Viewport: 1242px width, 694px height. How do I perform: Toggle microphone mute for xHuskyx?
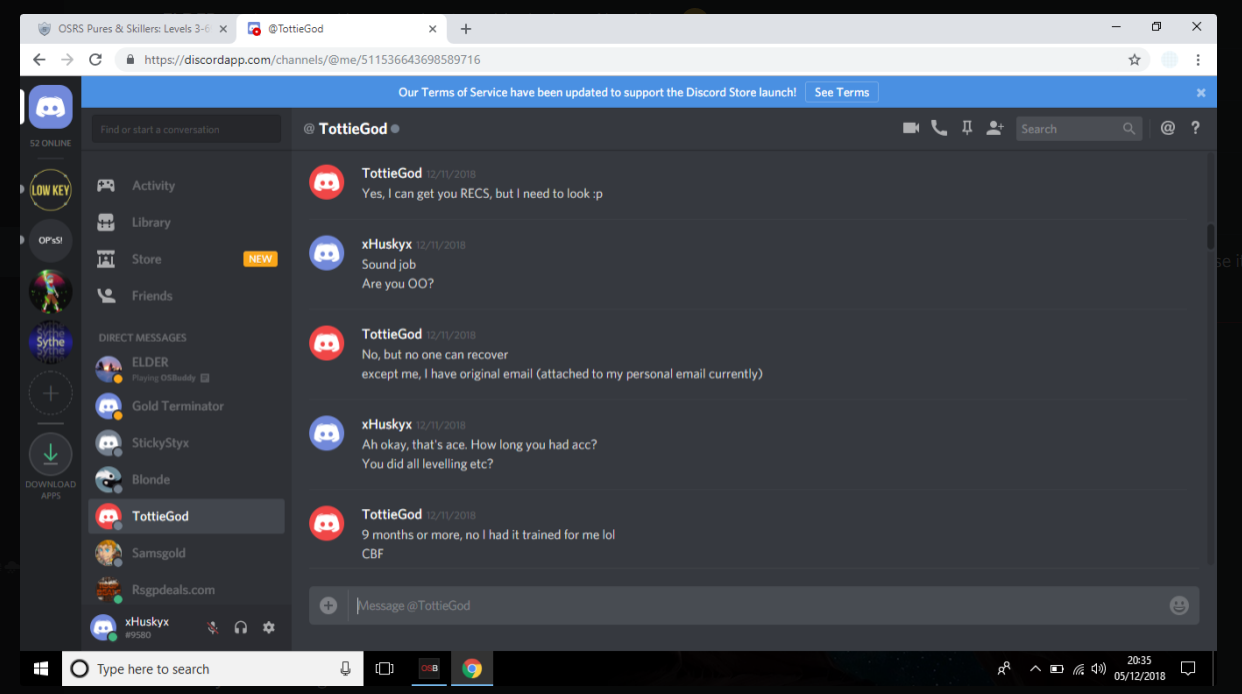coord(212,628)
